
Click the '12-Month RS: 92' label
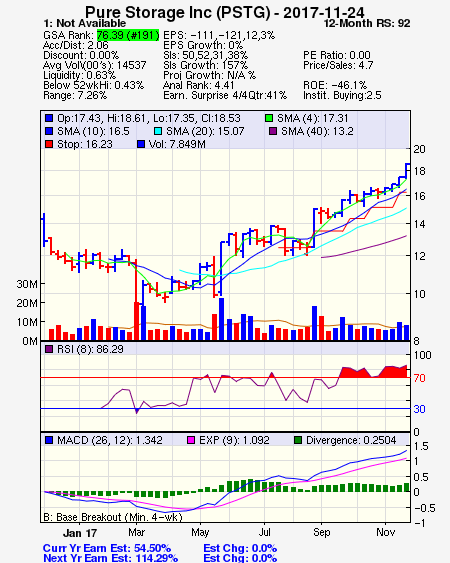(367, 23)
